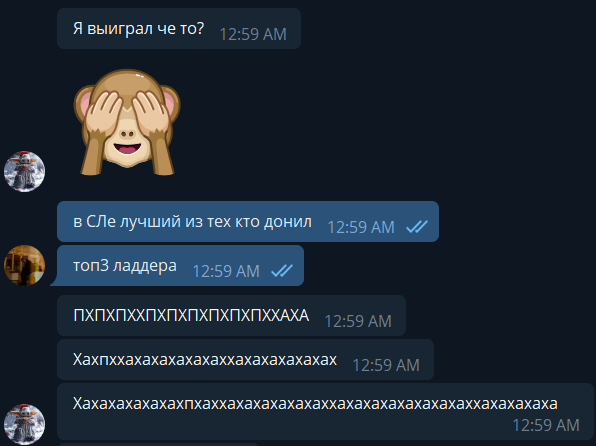Click the timestamp of топ3 ладдера

coord(226,271)
